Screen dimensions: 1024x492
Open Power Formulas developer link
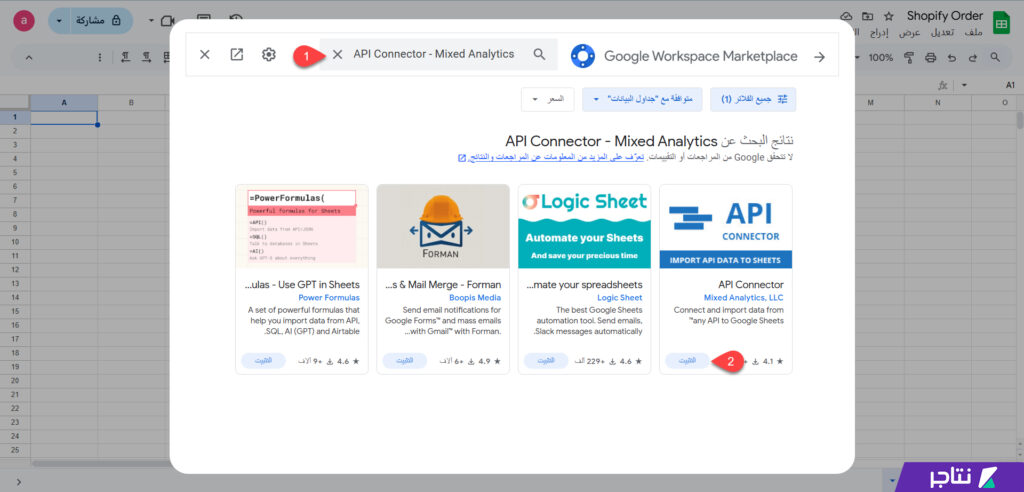(328, 298)
